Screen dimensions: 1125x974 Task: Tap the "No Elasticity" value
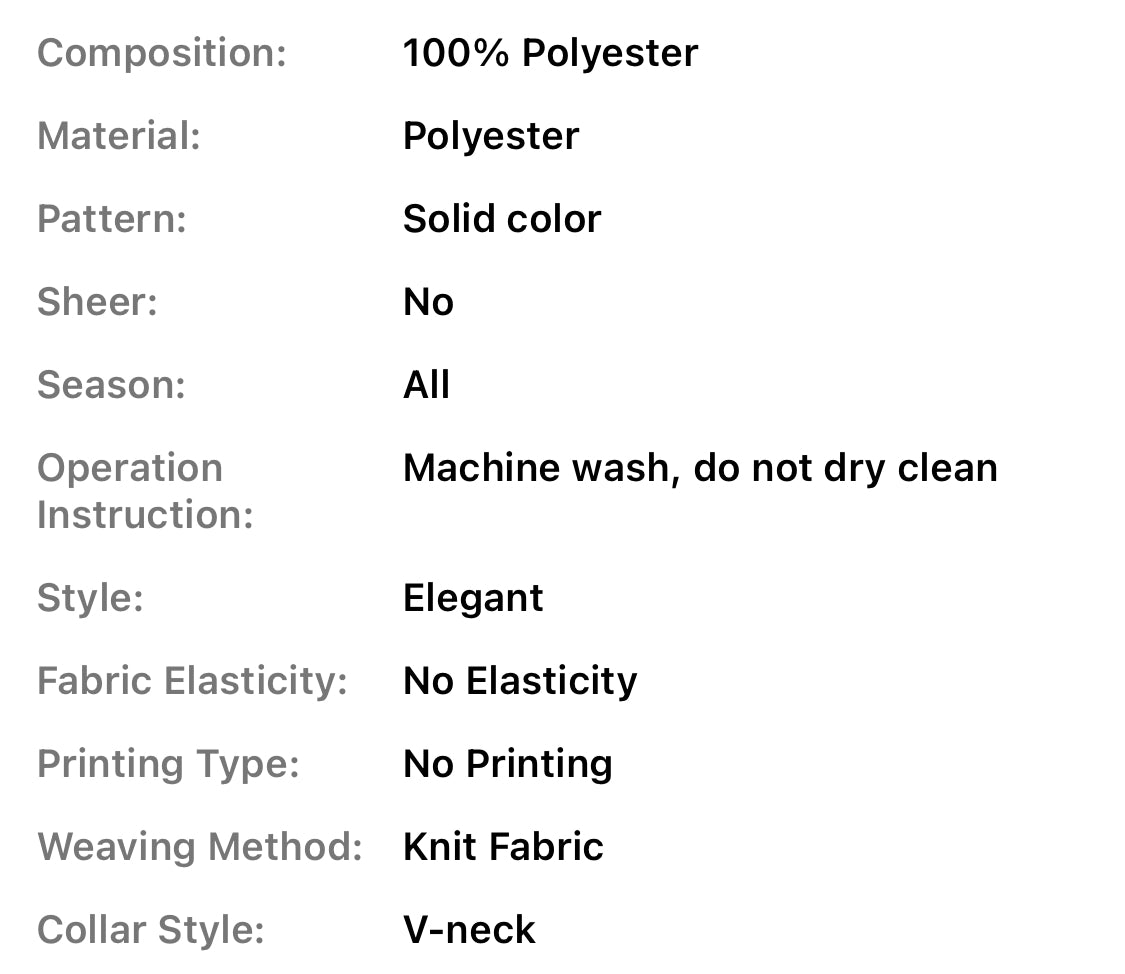point(520,681)
